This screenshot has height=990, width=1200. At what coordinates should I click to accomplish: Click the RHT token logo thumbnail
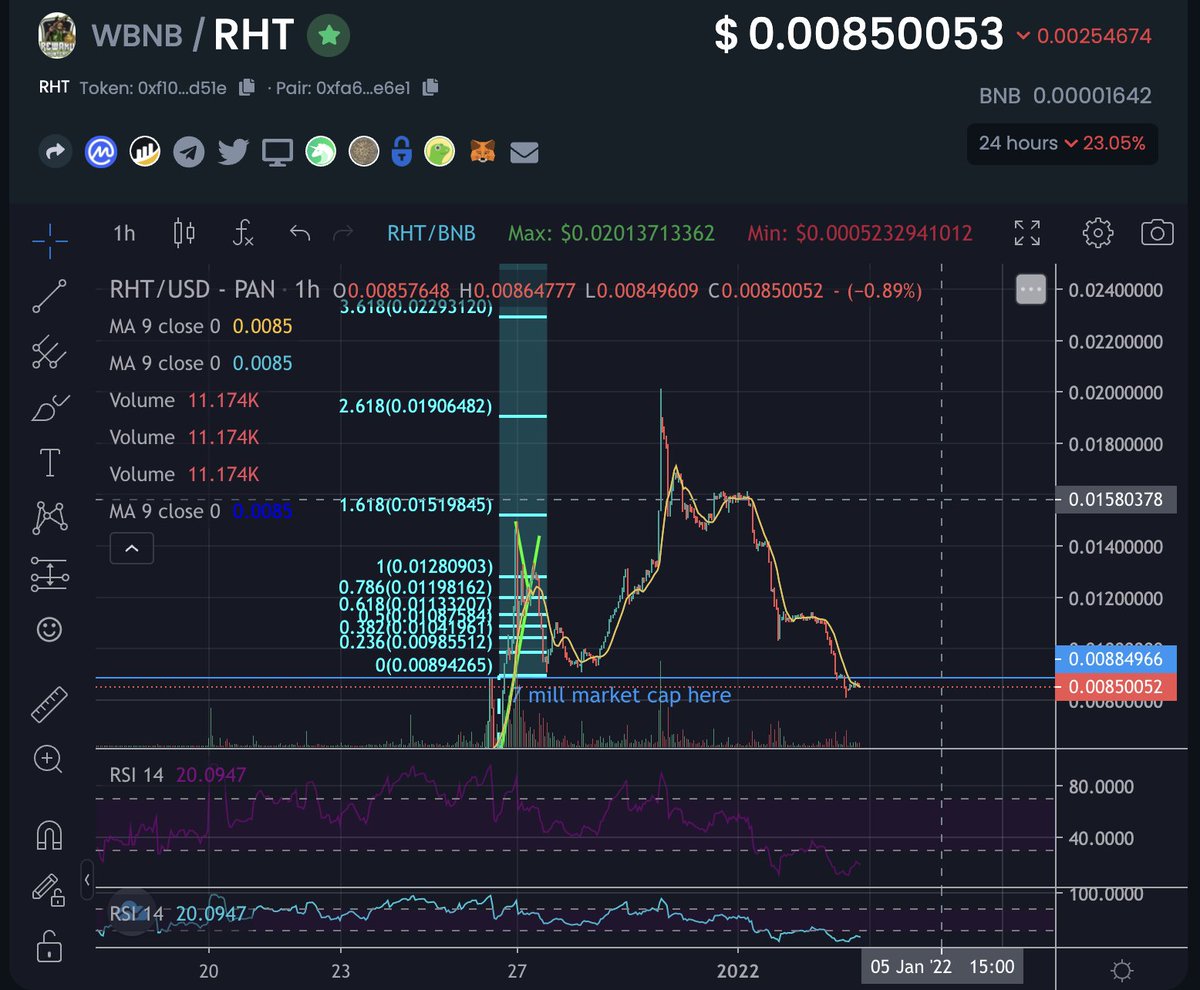59,36
